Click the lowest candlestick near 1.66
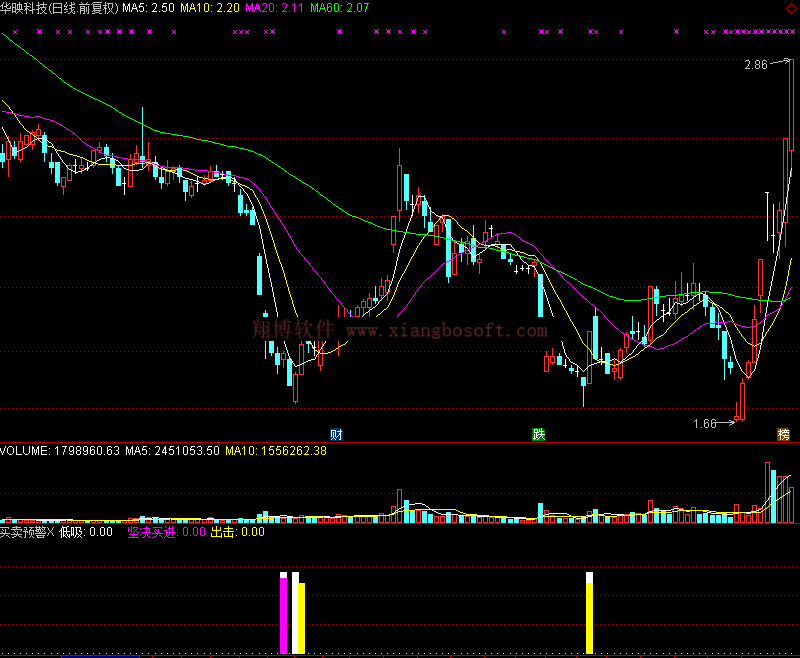Image resolution: width=800 pixels, height=658 pixels. click(x=736, y=411)
